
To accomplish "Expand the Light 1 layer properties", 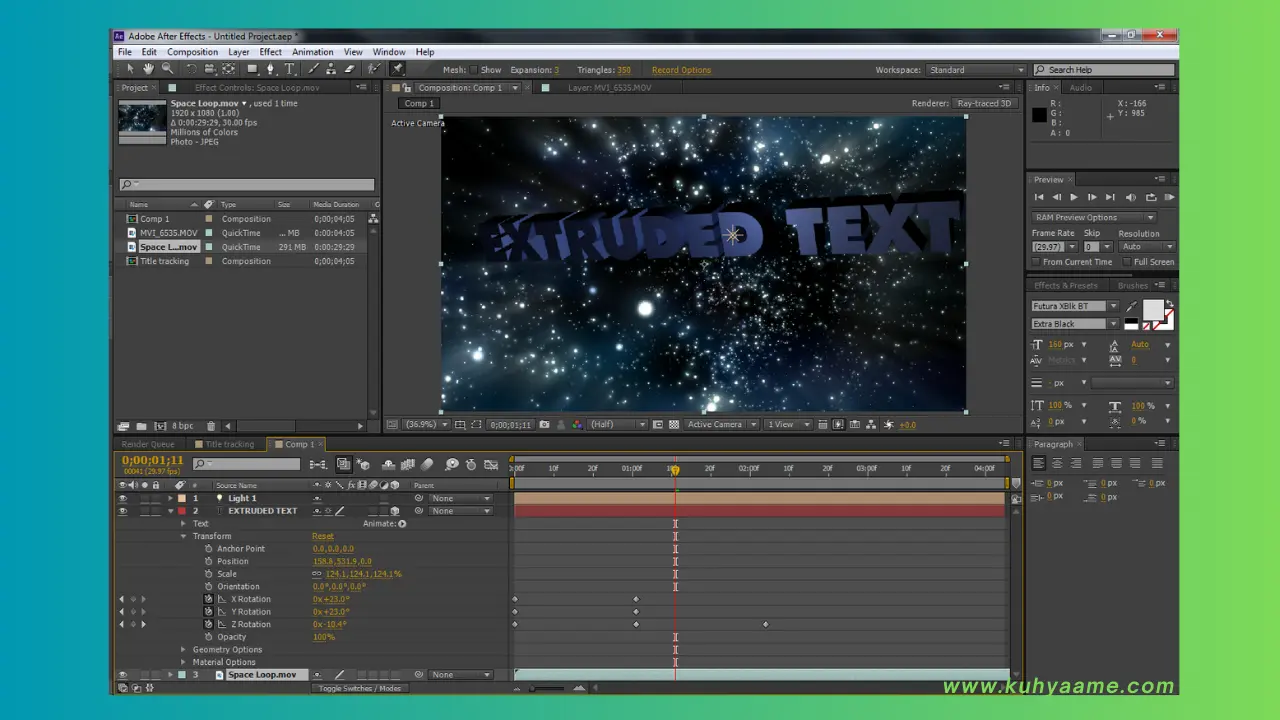I will 170,498.
